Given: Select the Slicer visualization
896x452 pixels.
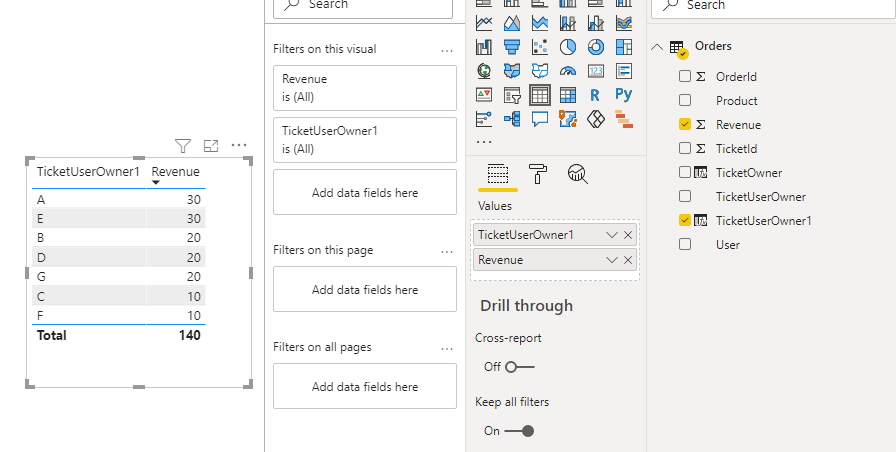Looking at the screenshot, I should point(512,95).
